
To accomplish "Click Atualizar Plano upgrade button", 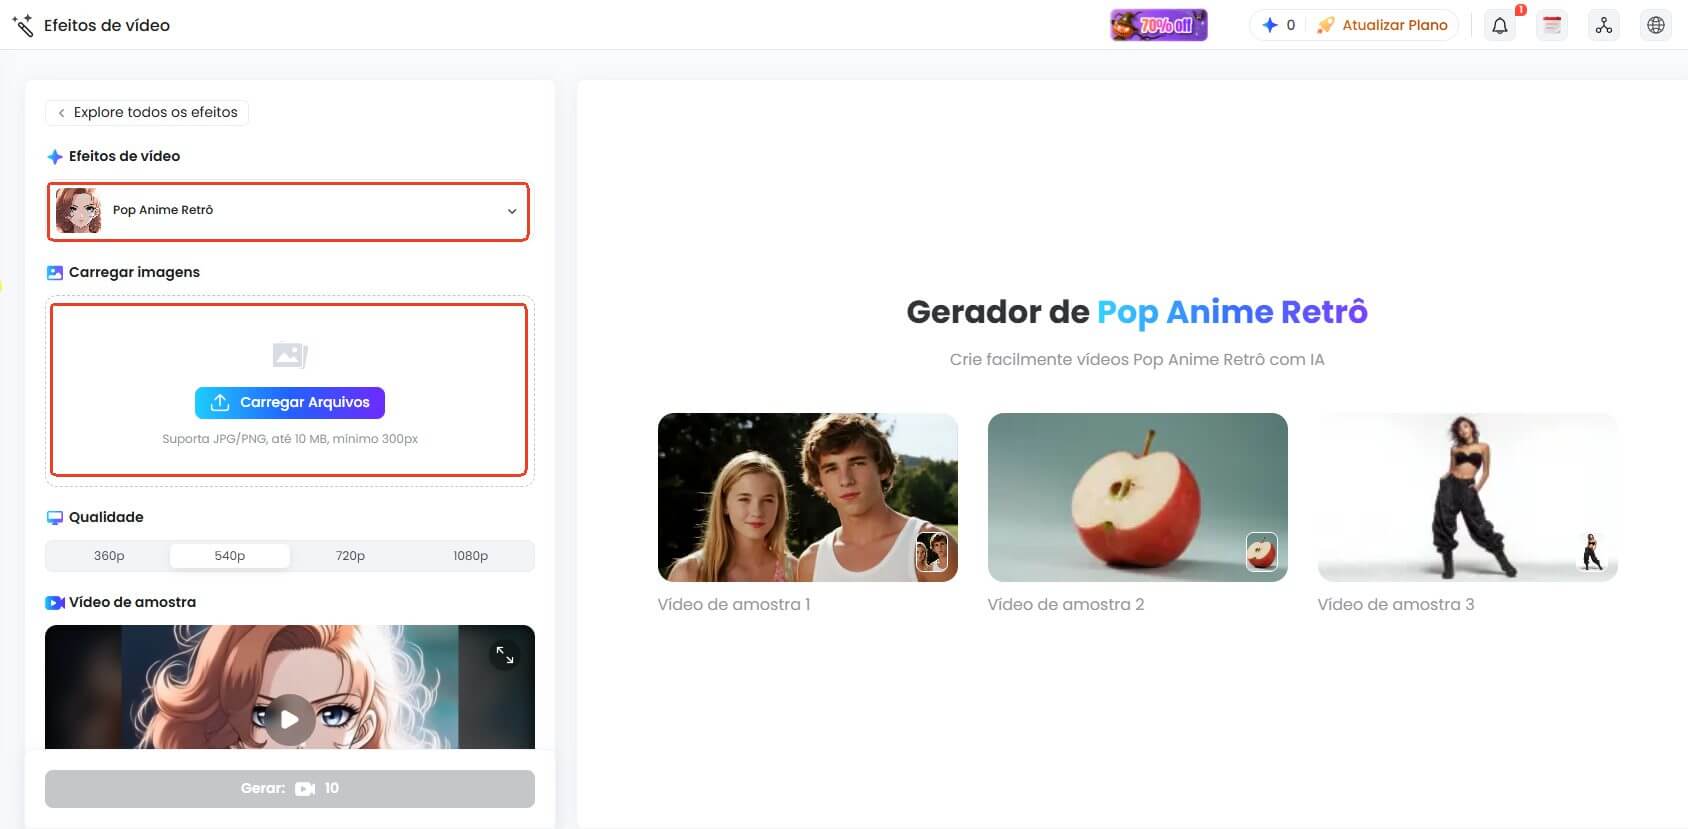I will click(x=1382, y=25).
